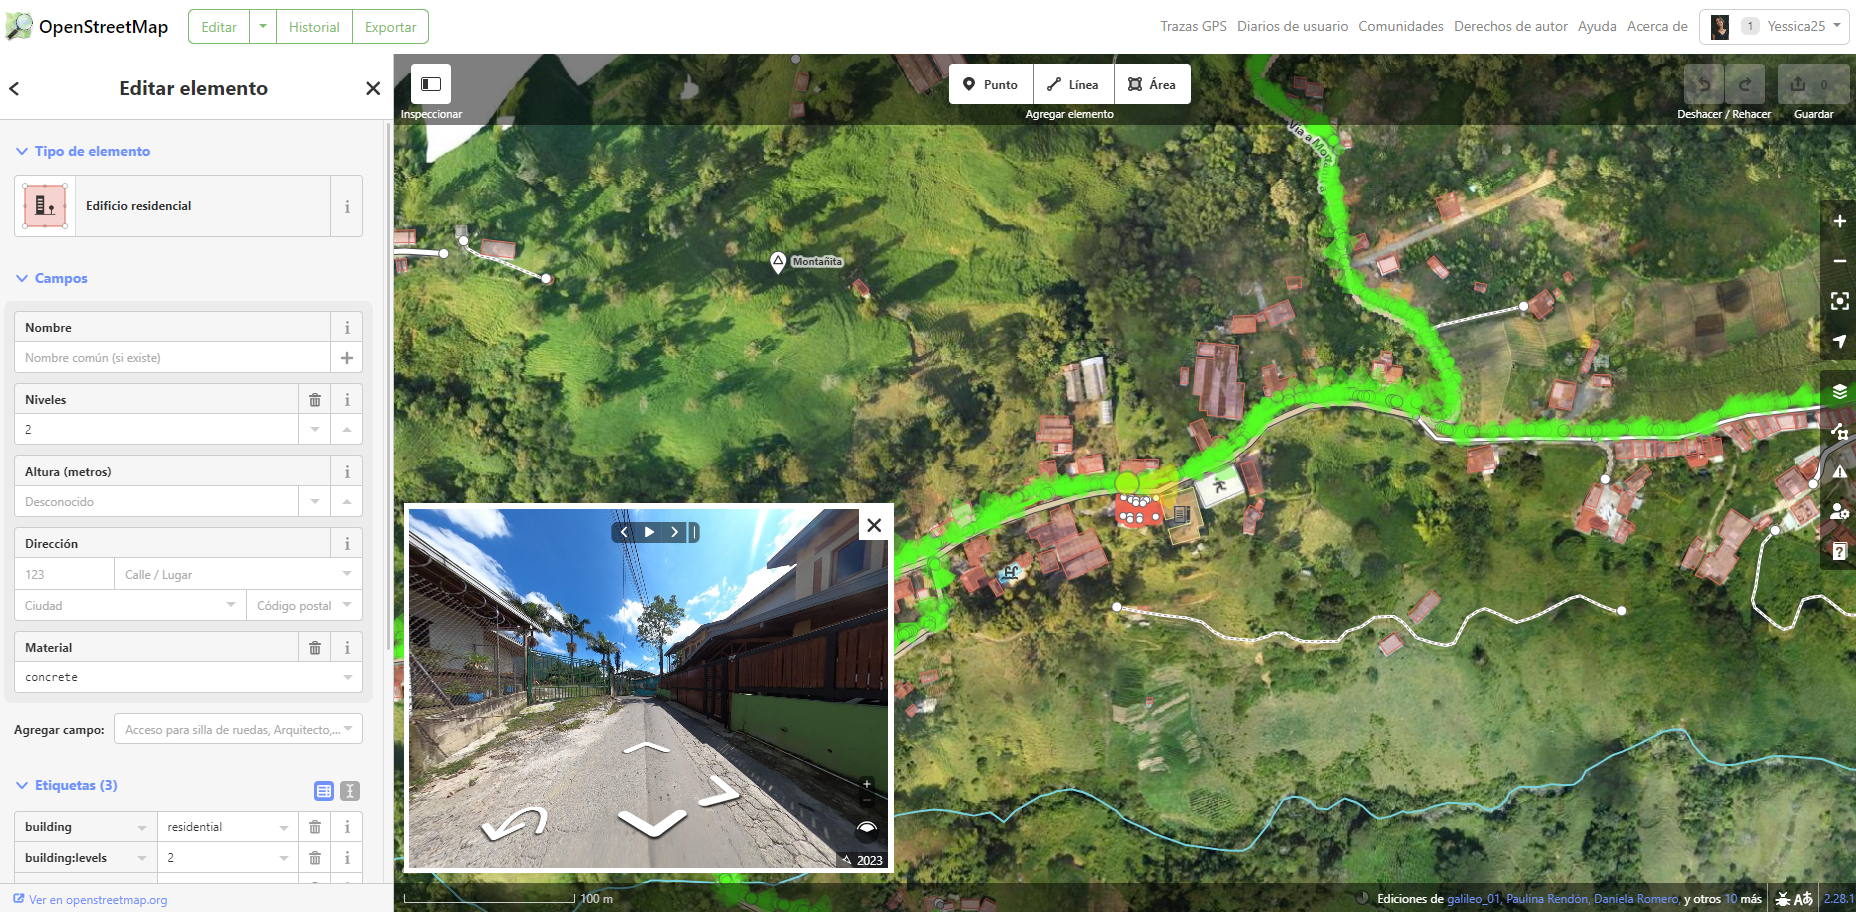Expand the Agregar campo dropdown
This screenshot has width=1856, height=912.
tap(347, 729)
